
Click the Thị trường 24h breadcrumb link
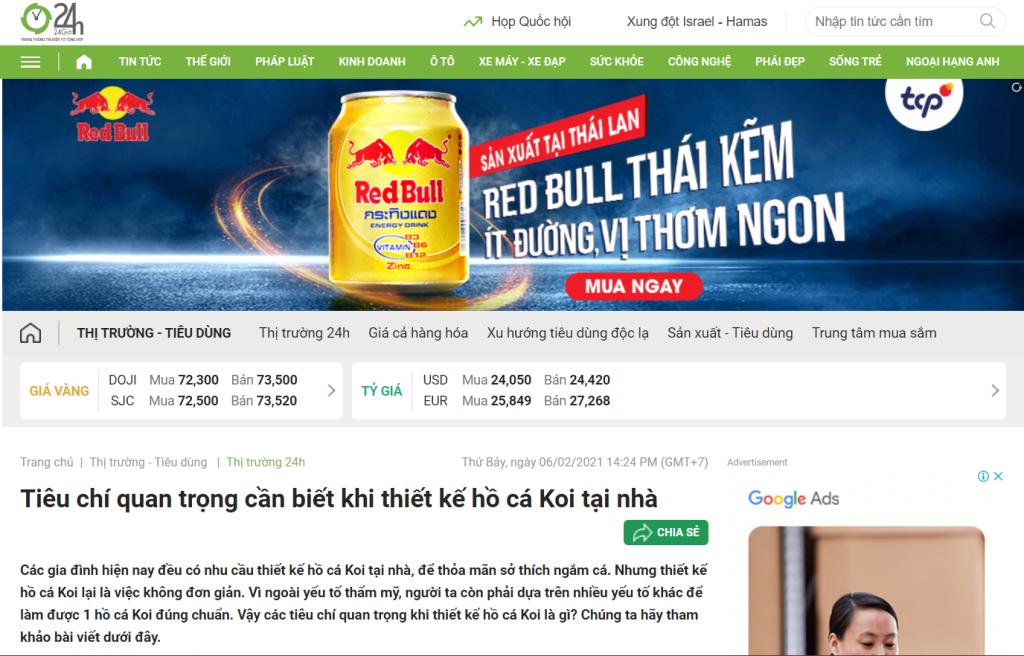pos(266,462)
